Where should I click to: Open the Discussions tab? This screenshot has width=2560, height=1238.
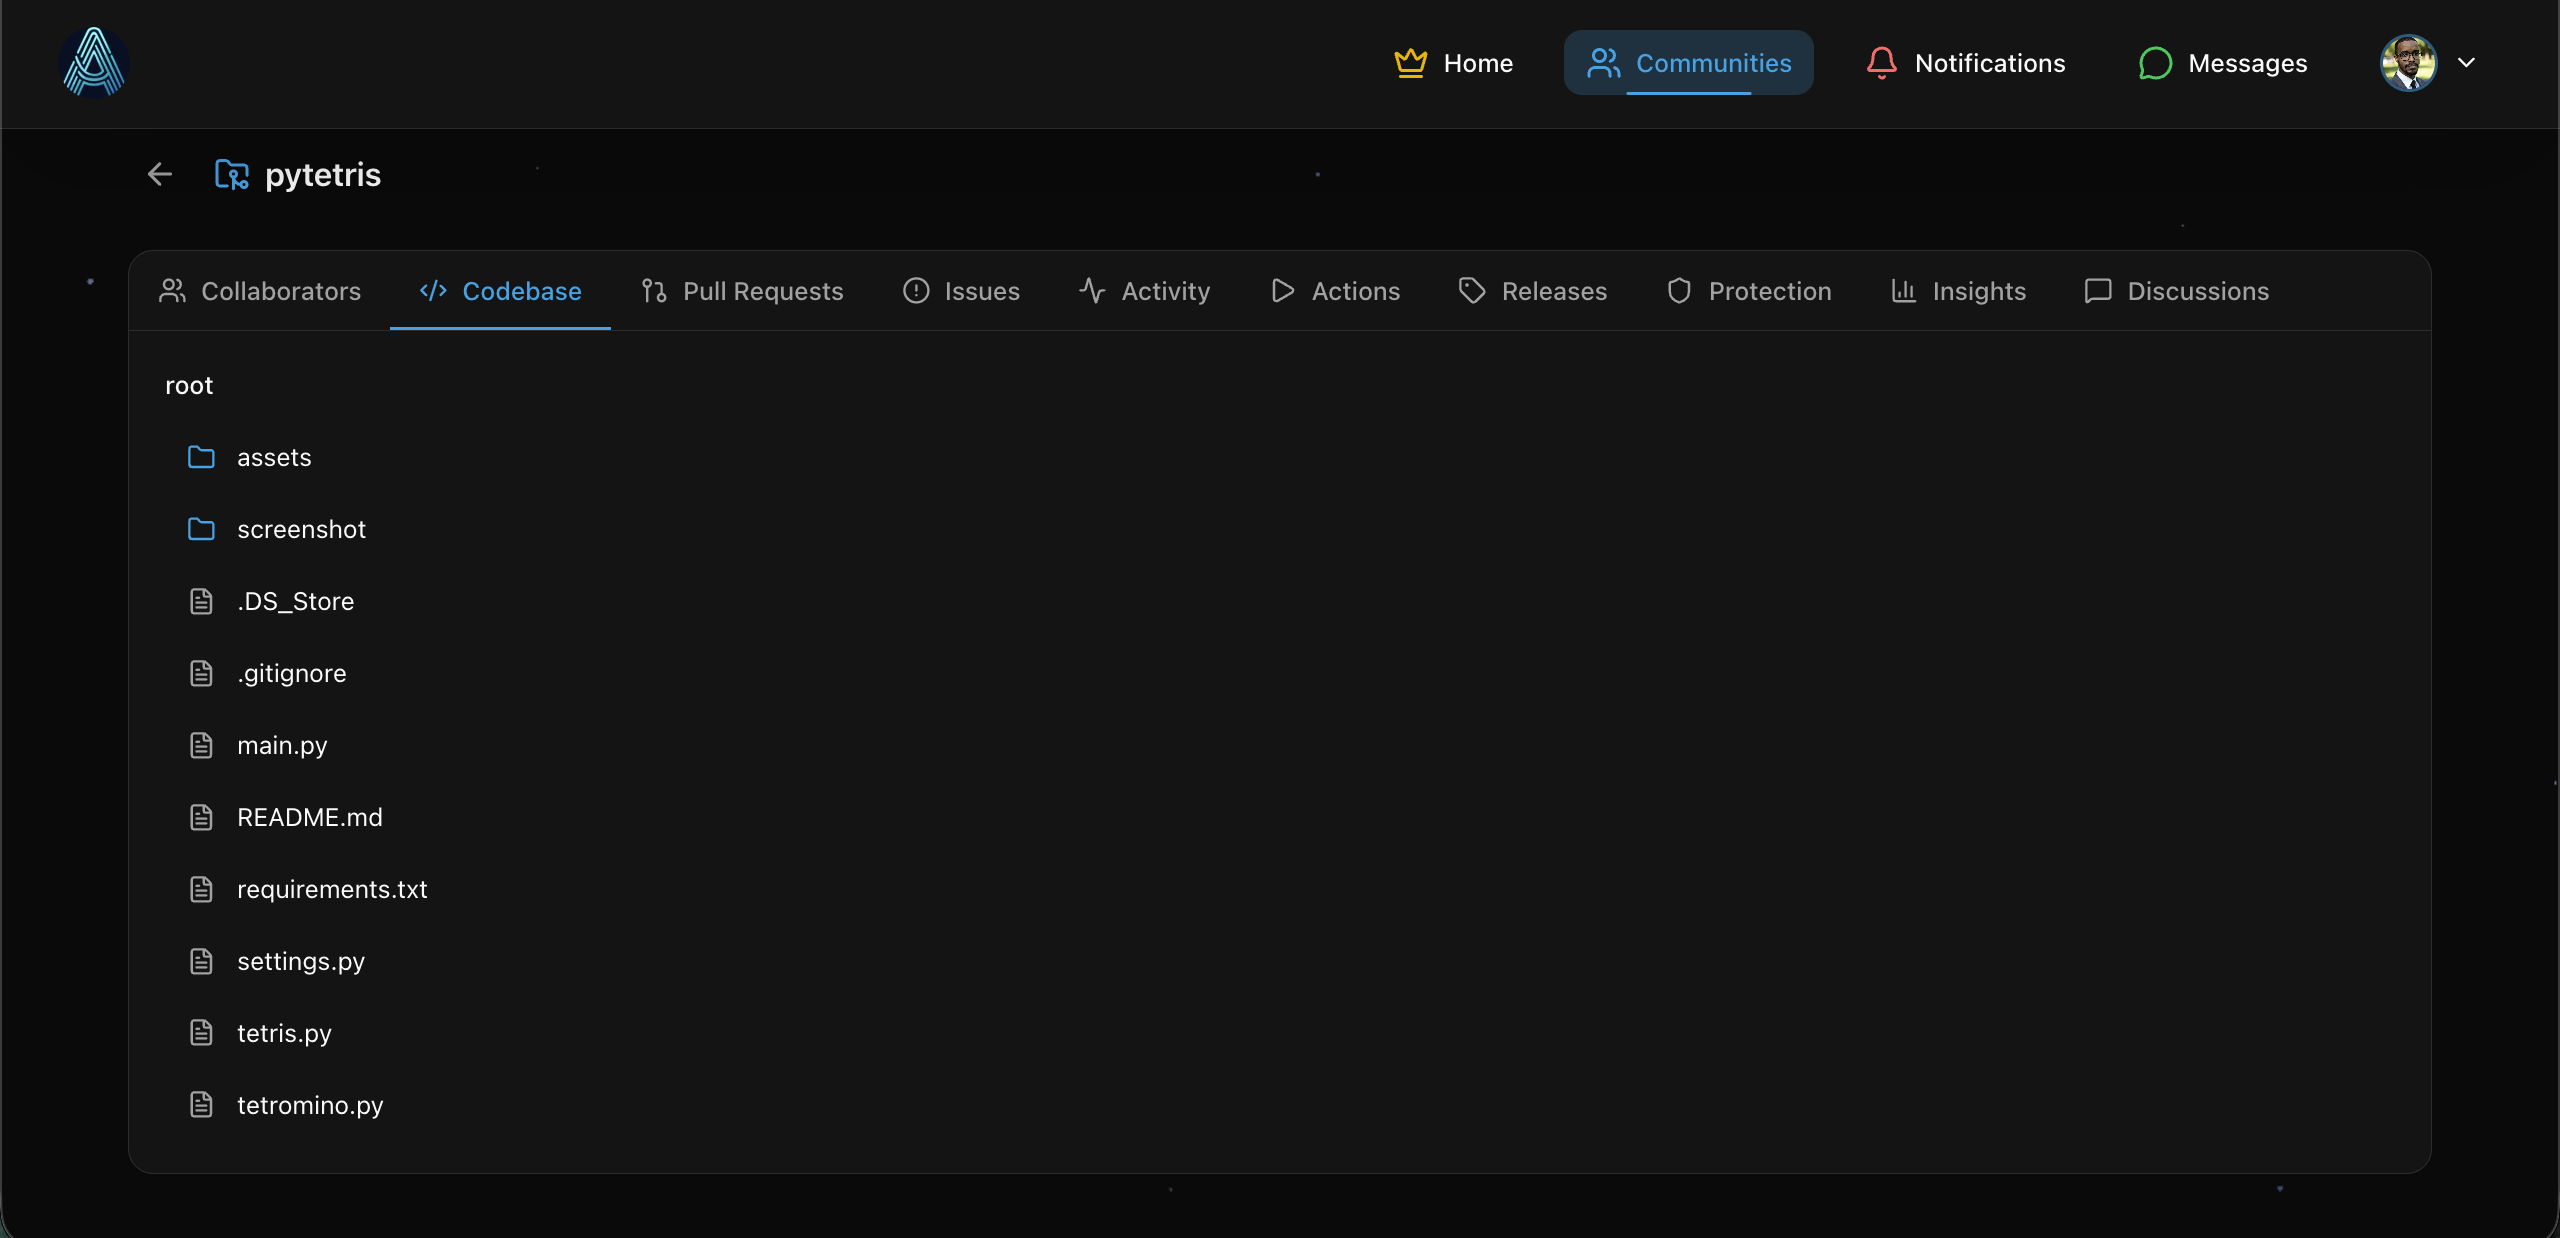point(2177,291)
